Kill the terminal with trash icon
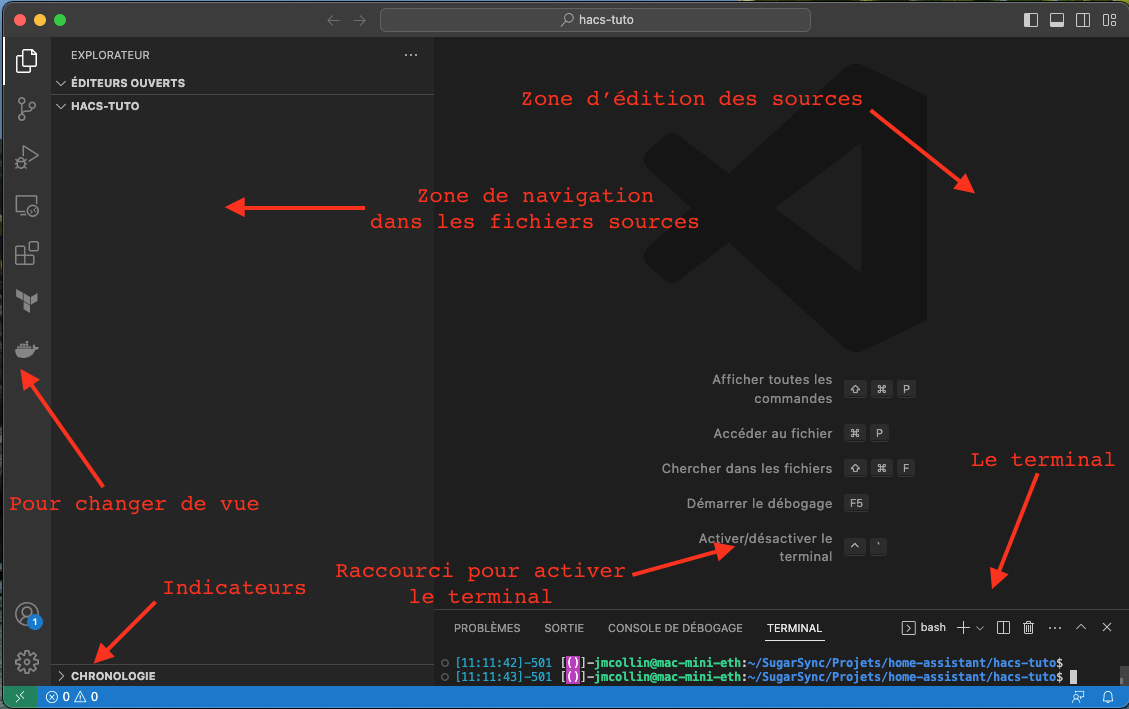The width and height of the screenshot is (1129, 709). [1028, 628]
